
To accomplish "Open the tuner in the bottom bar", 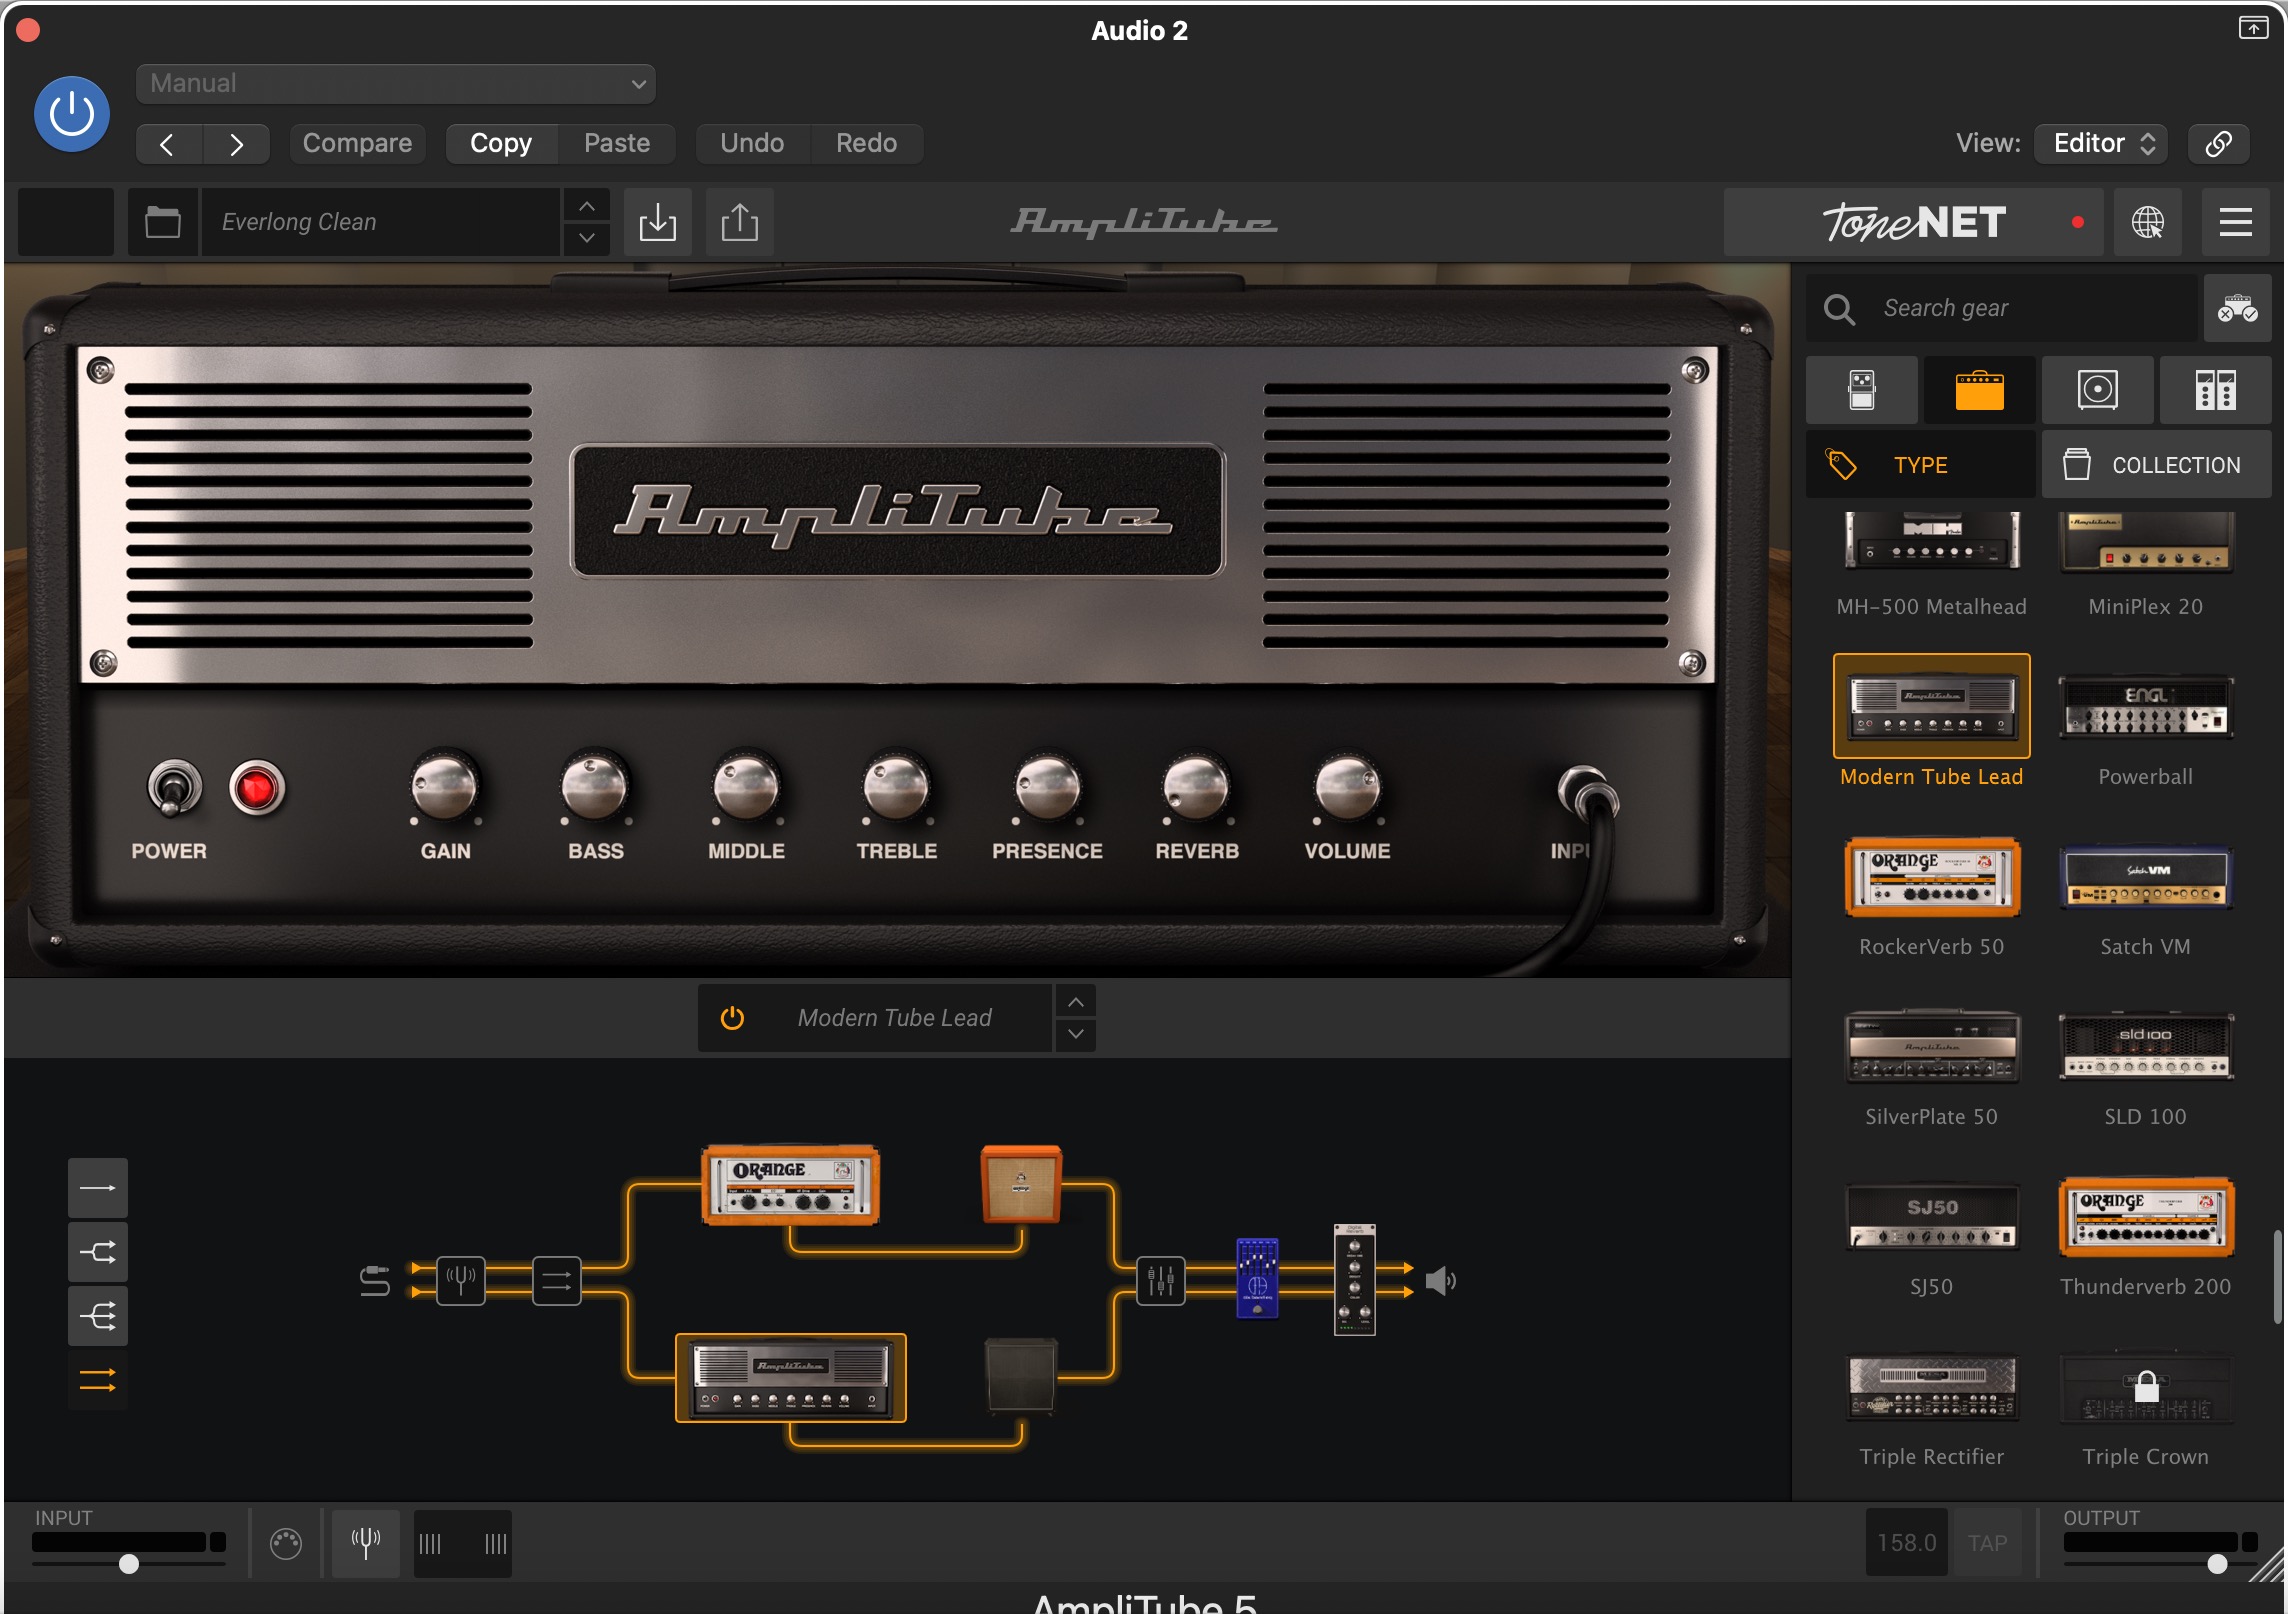I will pyautogui.click(x=366, y=1543).
